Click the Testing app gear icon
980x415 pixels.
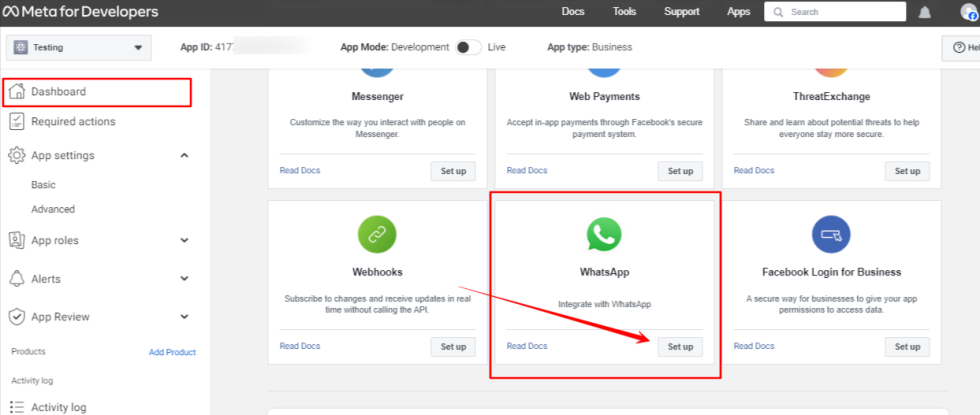tap(21, 48)
